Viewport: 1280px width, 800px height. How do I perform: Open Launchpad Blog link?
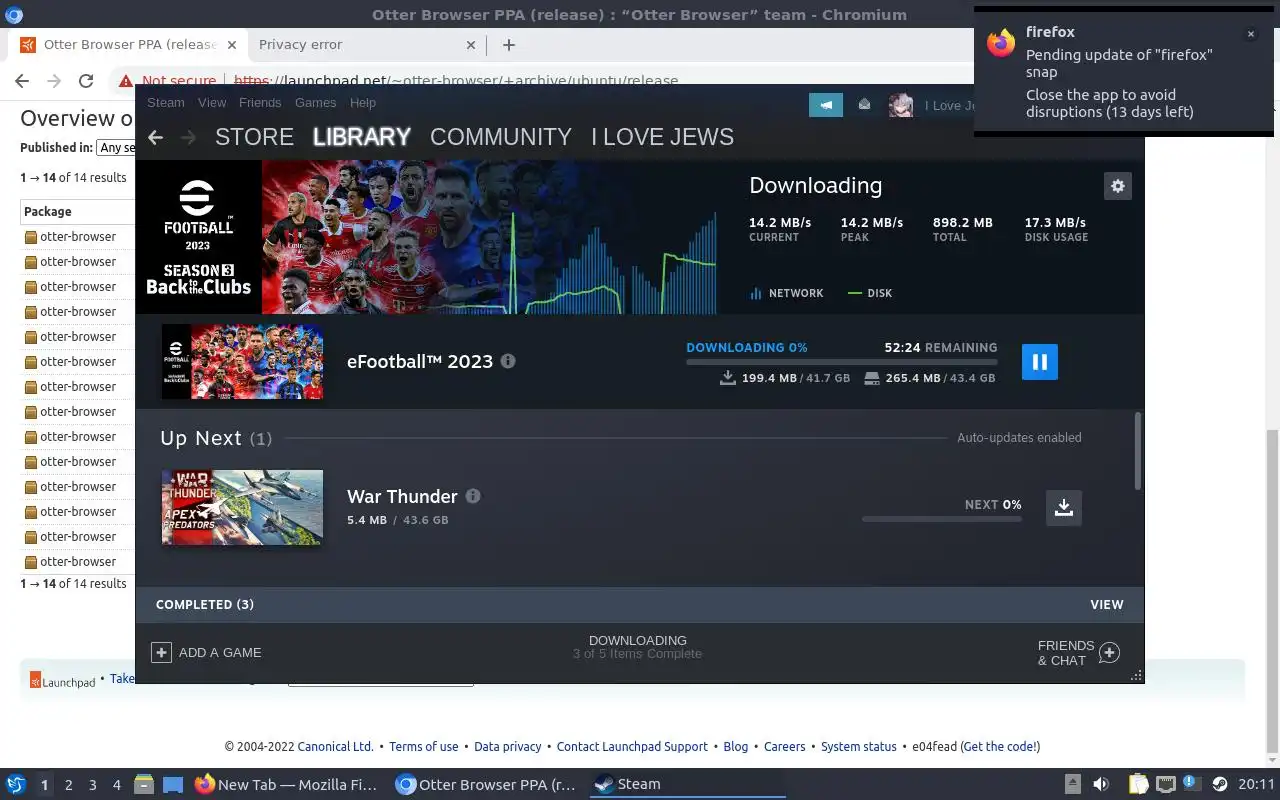[736, 747]
